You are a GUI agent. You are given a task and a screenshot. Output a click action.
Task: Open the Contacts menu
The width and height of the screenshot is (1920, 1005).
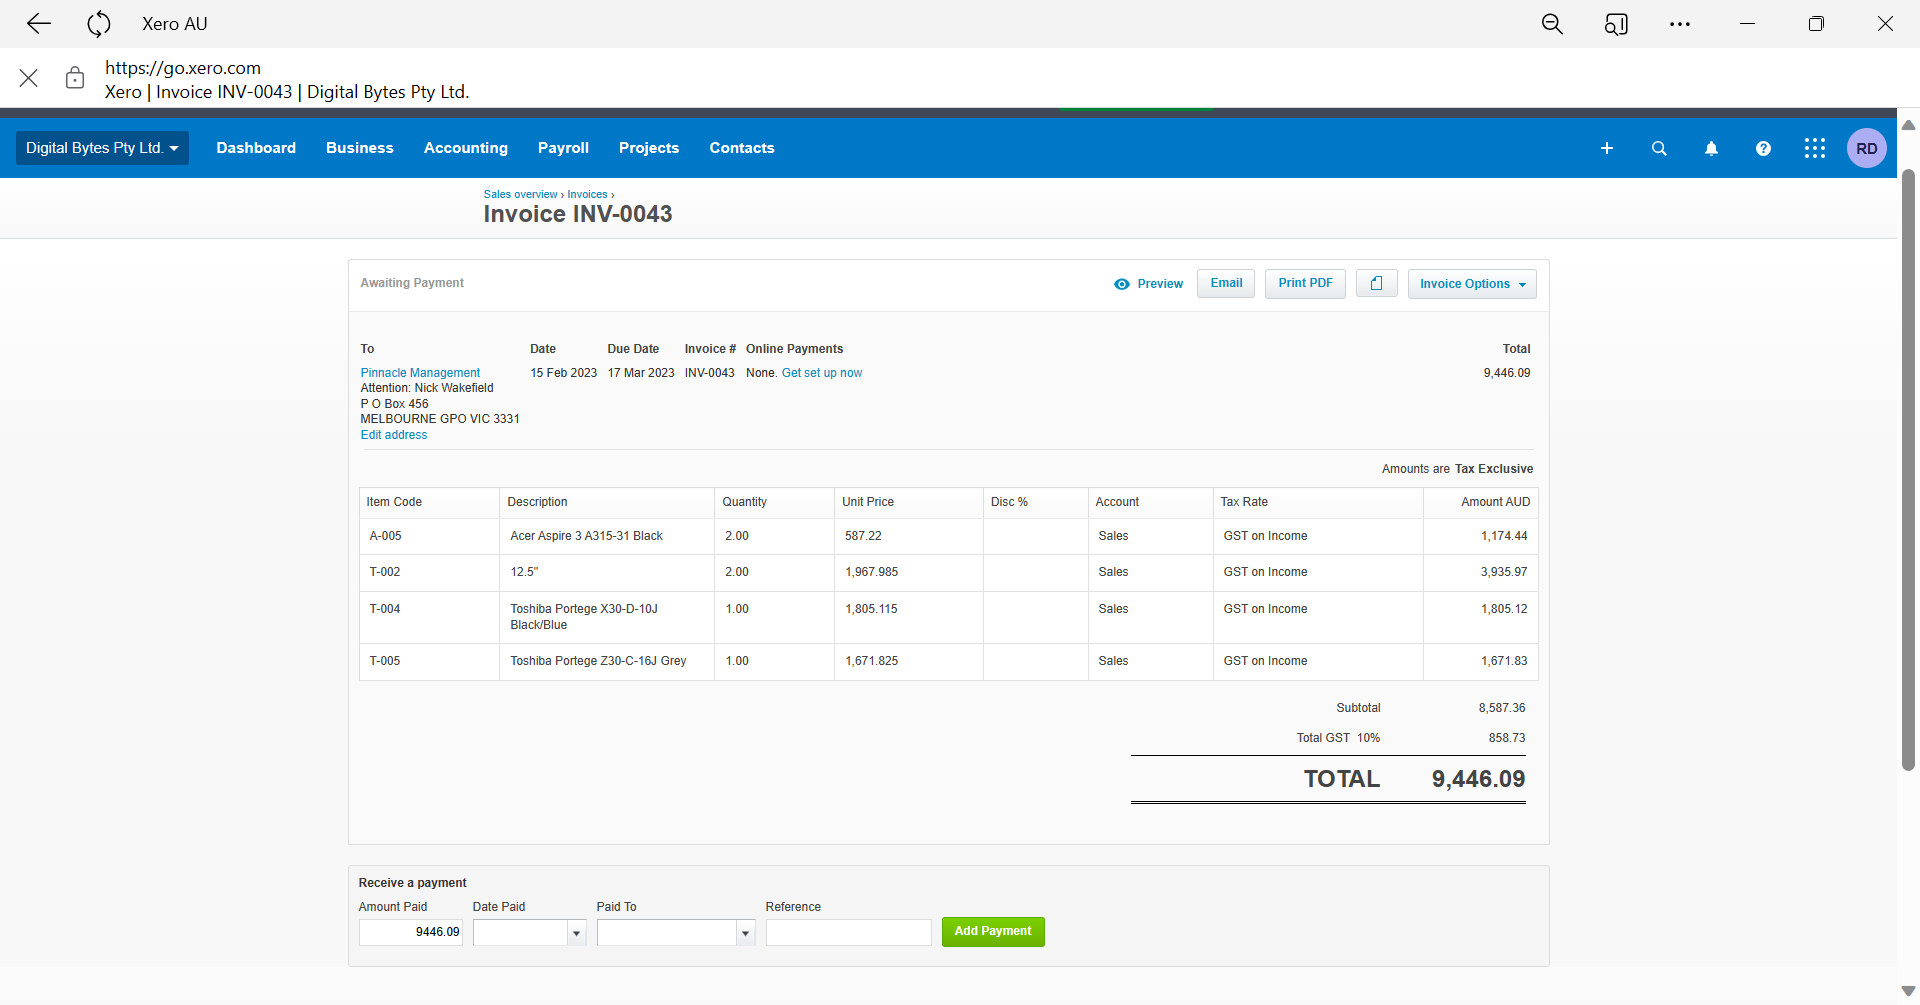coord(742,148)
